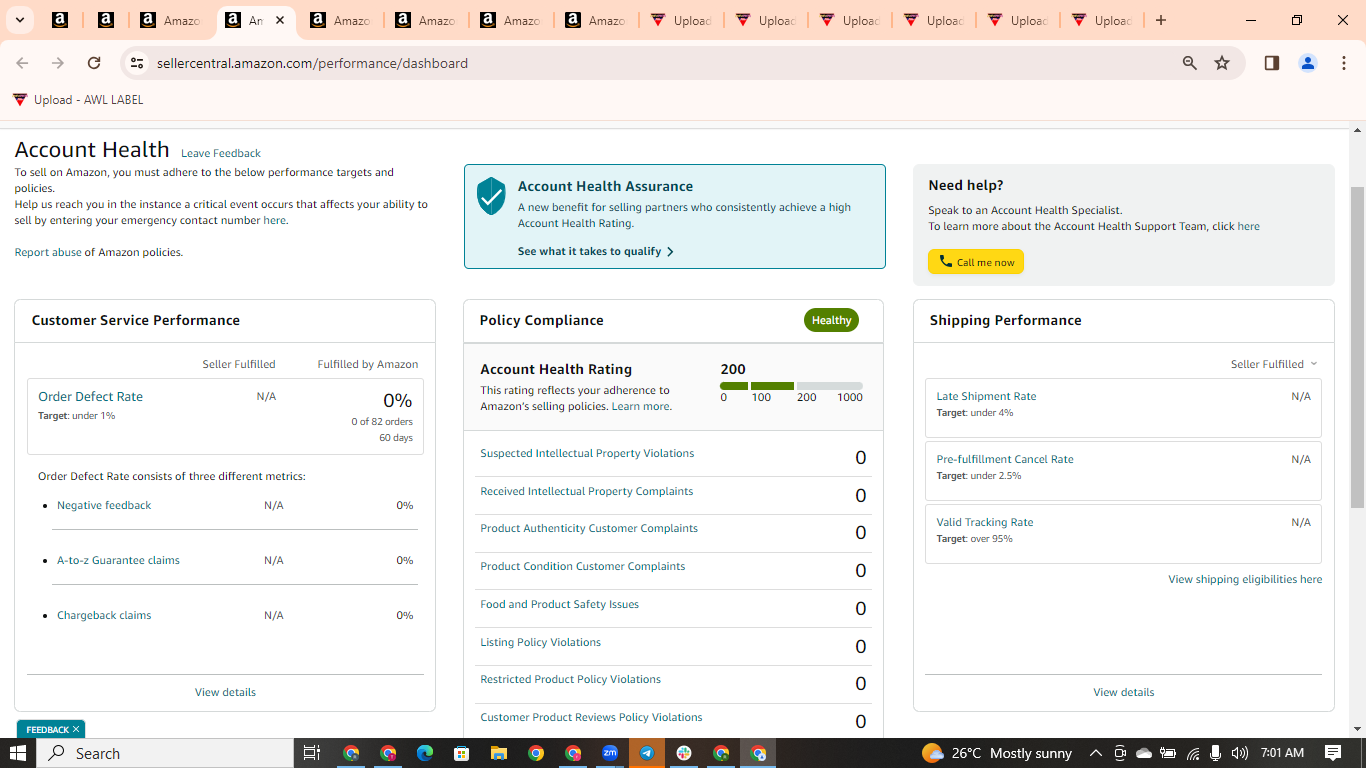Click the Healthy status badge

tap(831, 320)
